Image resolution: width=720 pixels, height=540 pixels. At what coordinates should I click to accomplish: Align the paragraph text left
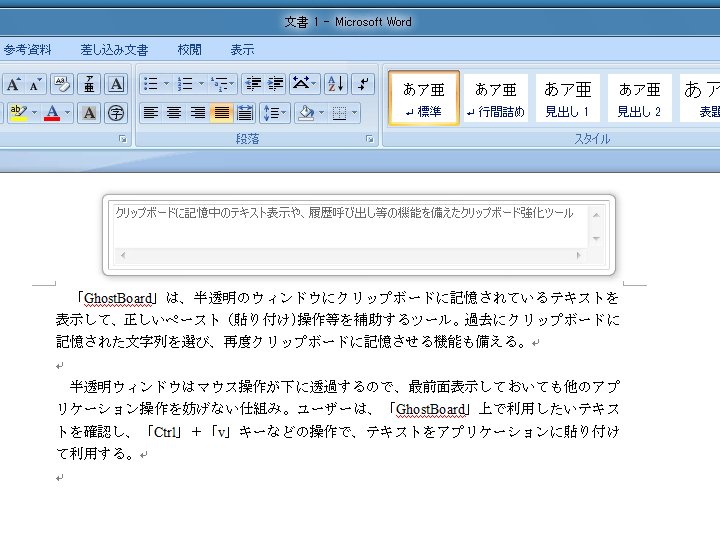tap(151, 112)
